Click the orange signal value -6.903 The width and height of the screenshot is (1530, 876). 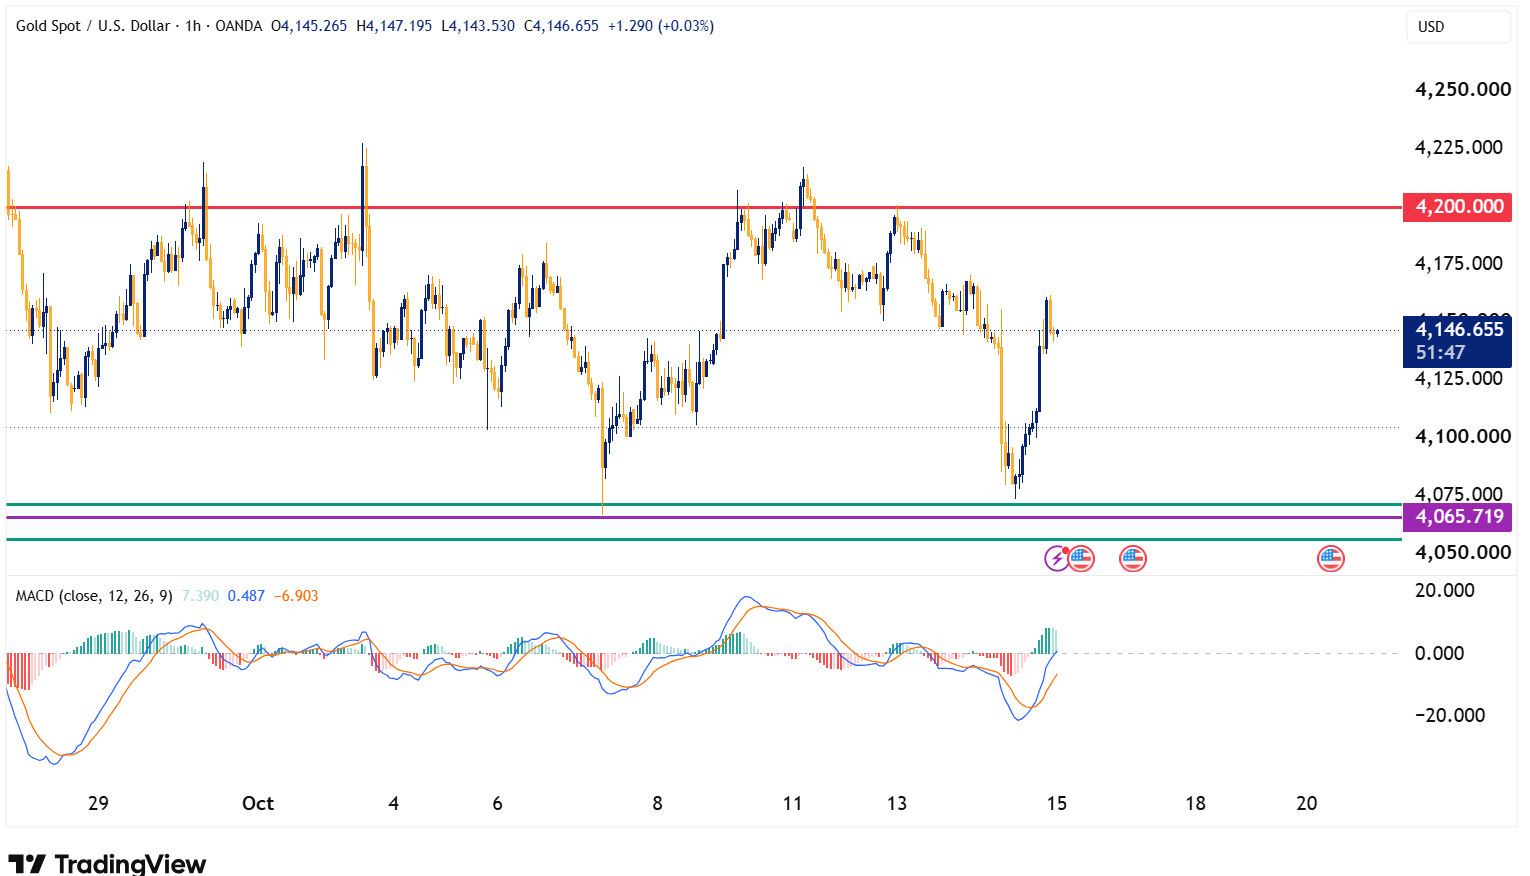click(x=296, y=596)
